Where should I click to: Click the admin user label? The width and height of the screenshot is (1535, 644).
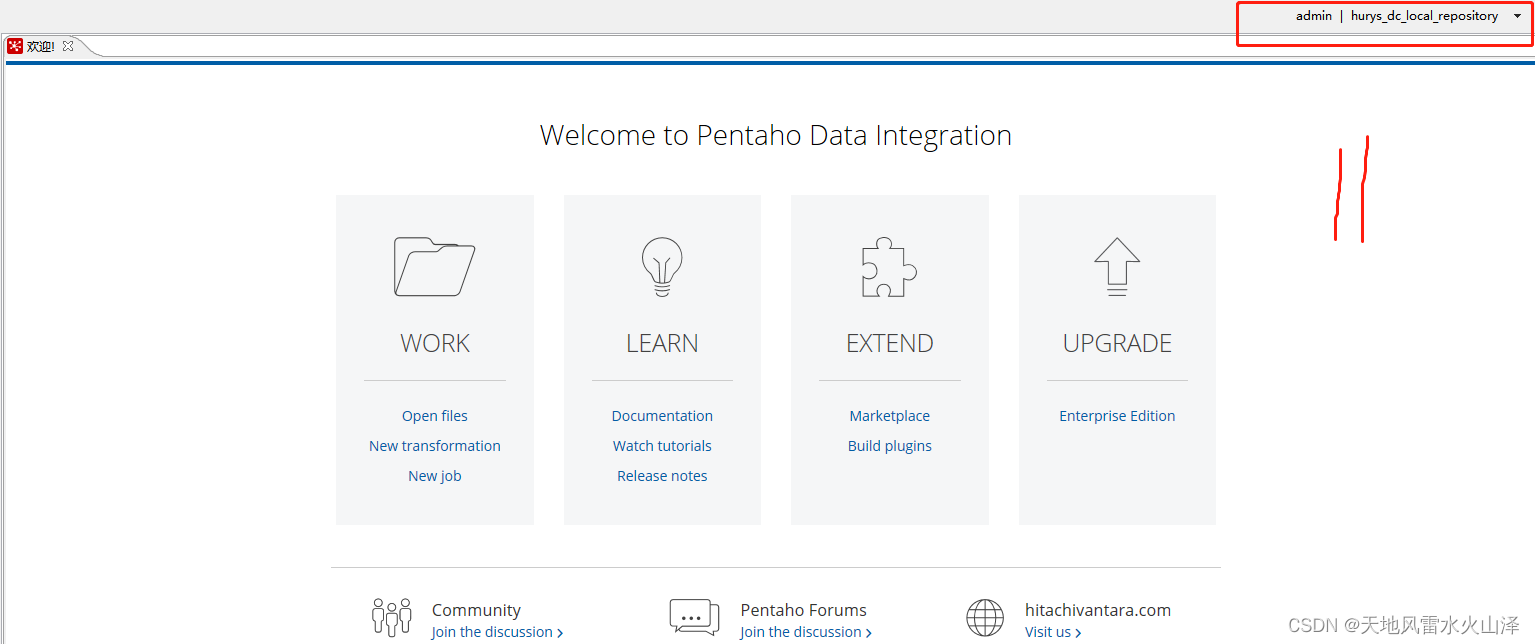tap(1314, 16)
